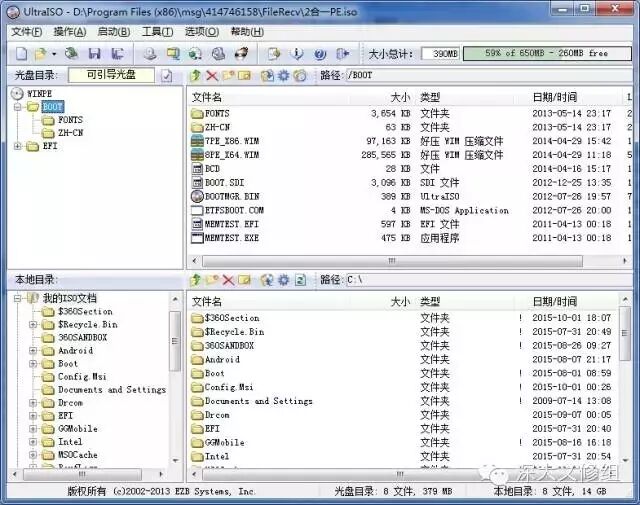
Task: Select ZH-CN folder in disc tree
Action: (70, 133)
